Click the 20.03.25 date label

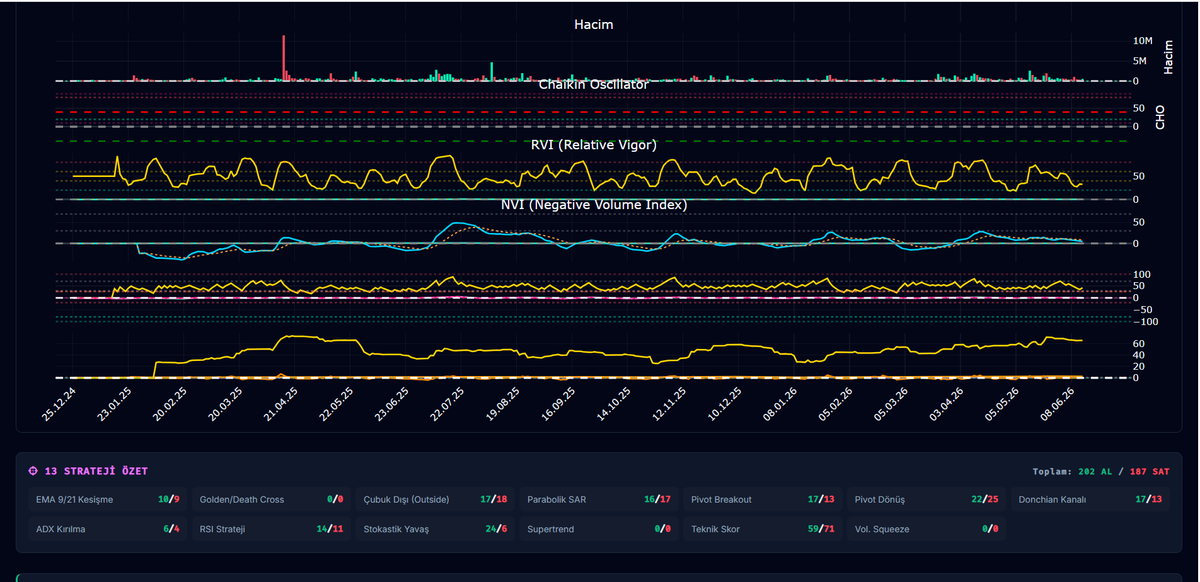tap(224, 405)
